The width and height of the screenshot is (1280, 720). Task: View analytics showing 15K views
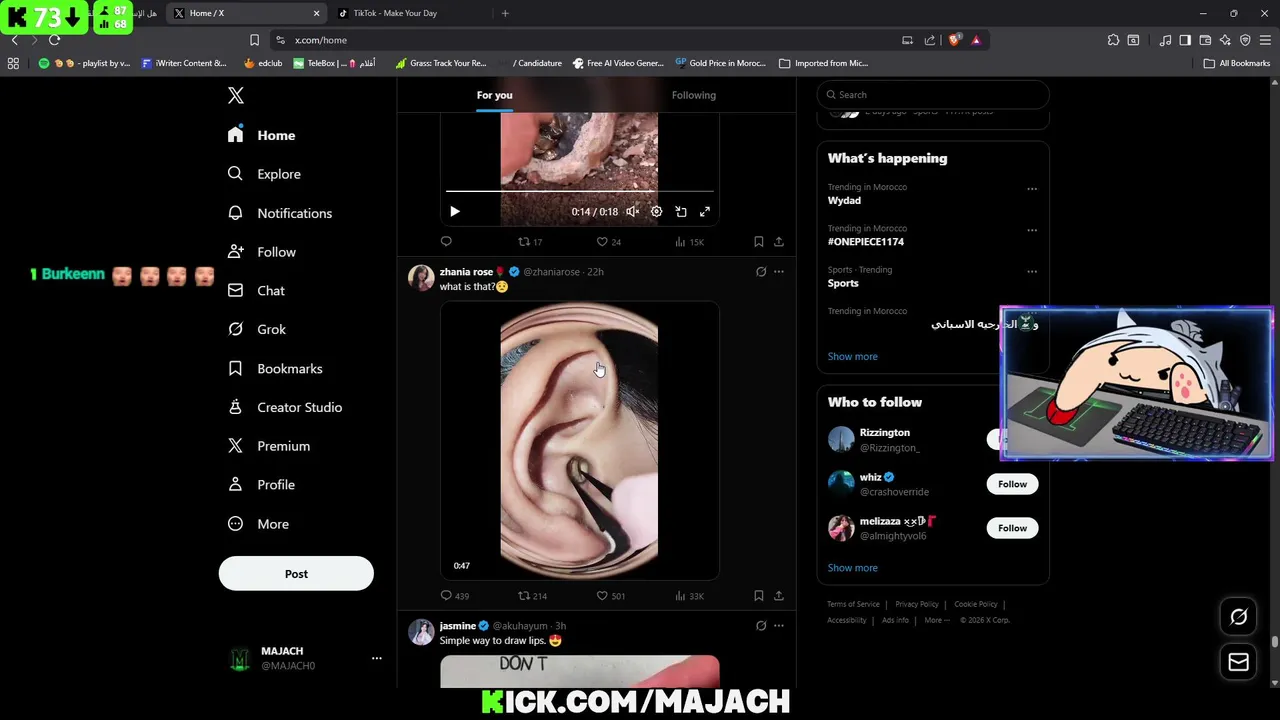[x=689, y=241]
